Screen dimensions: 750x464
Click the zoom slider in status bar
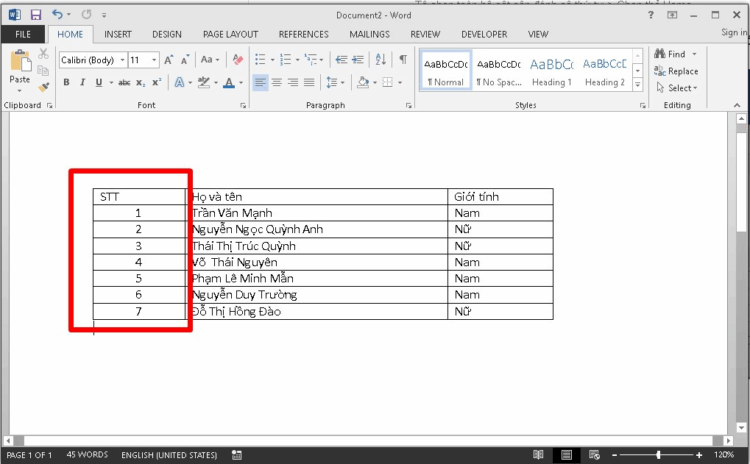coord(660,455)
